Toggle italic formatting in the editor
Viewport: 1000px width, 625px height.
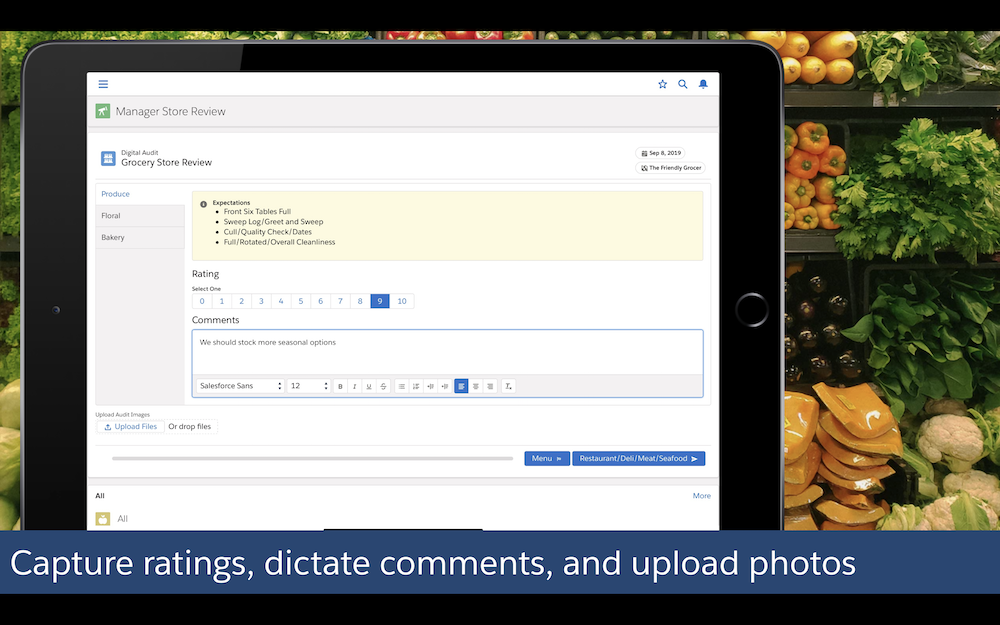pos(354,386)
